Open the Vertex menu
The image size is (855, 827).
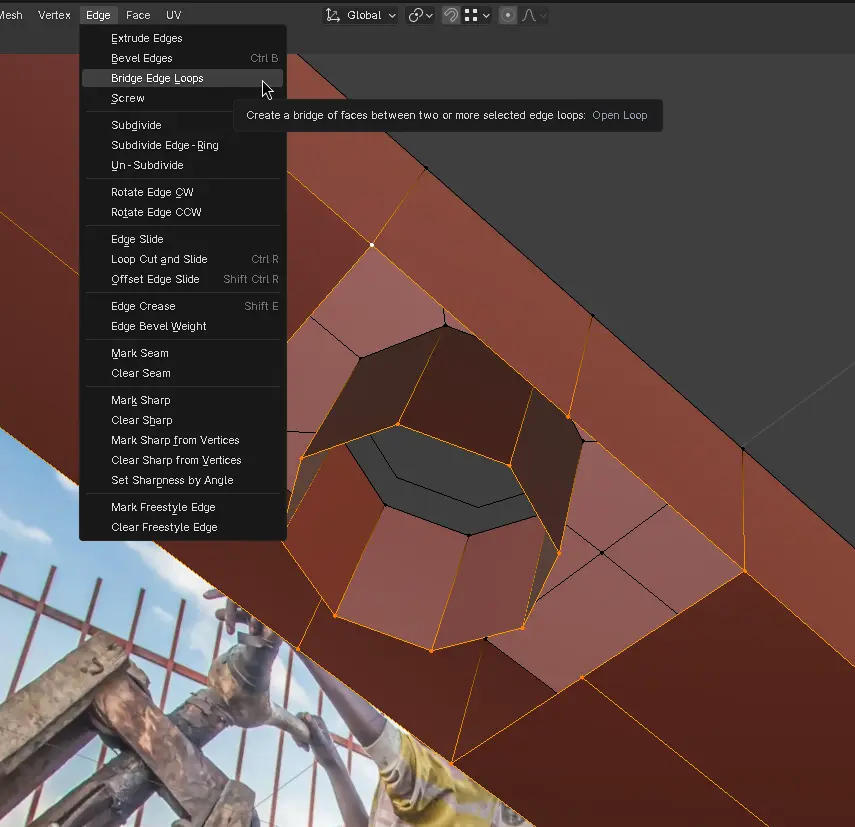click(x=54, y=15)
